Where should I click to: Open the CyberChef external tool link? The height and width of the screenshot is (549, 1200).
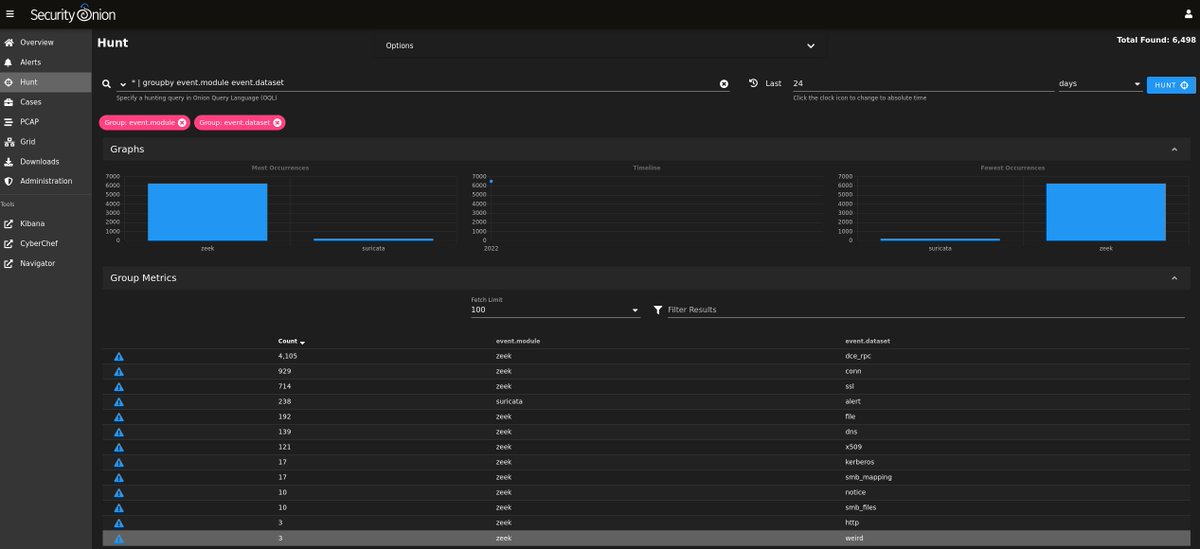coord(45,243)
